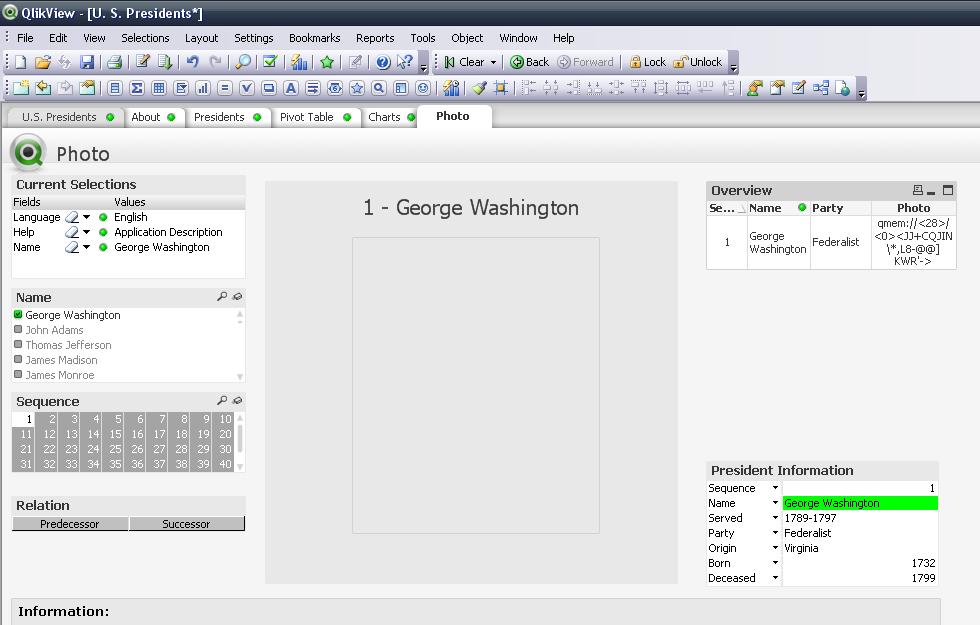
Task: Click the Current Selections checkmark icon
Action: [270, 62]
